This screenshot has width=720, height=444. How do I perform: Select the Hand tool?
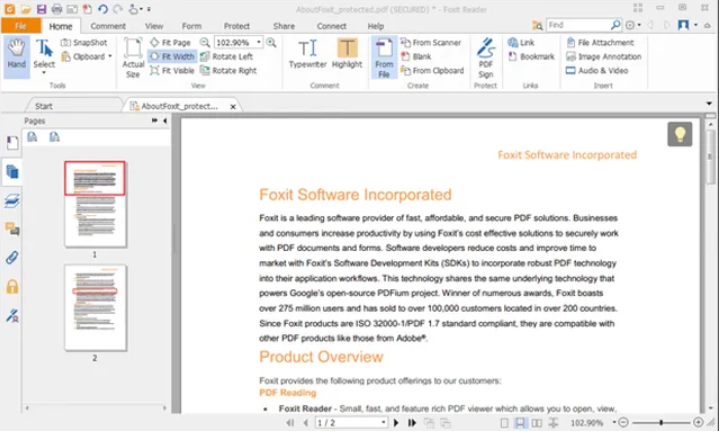coord(16,54)
